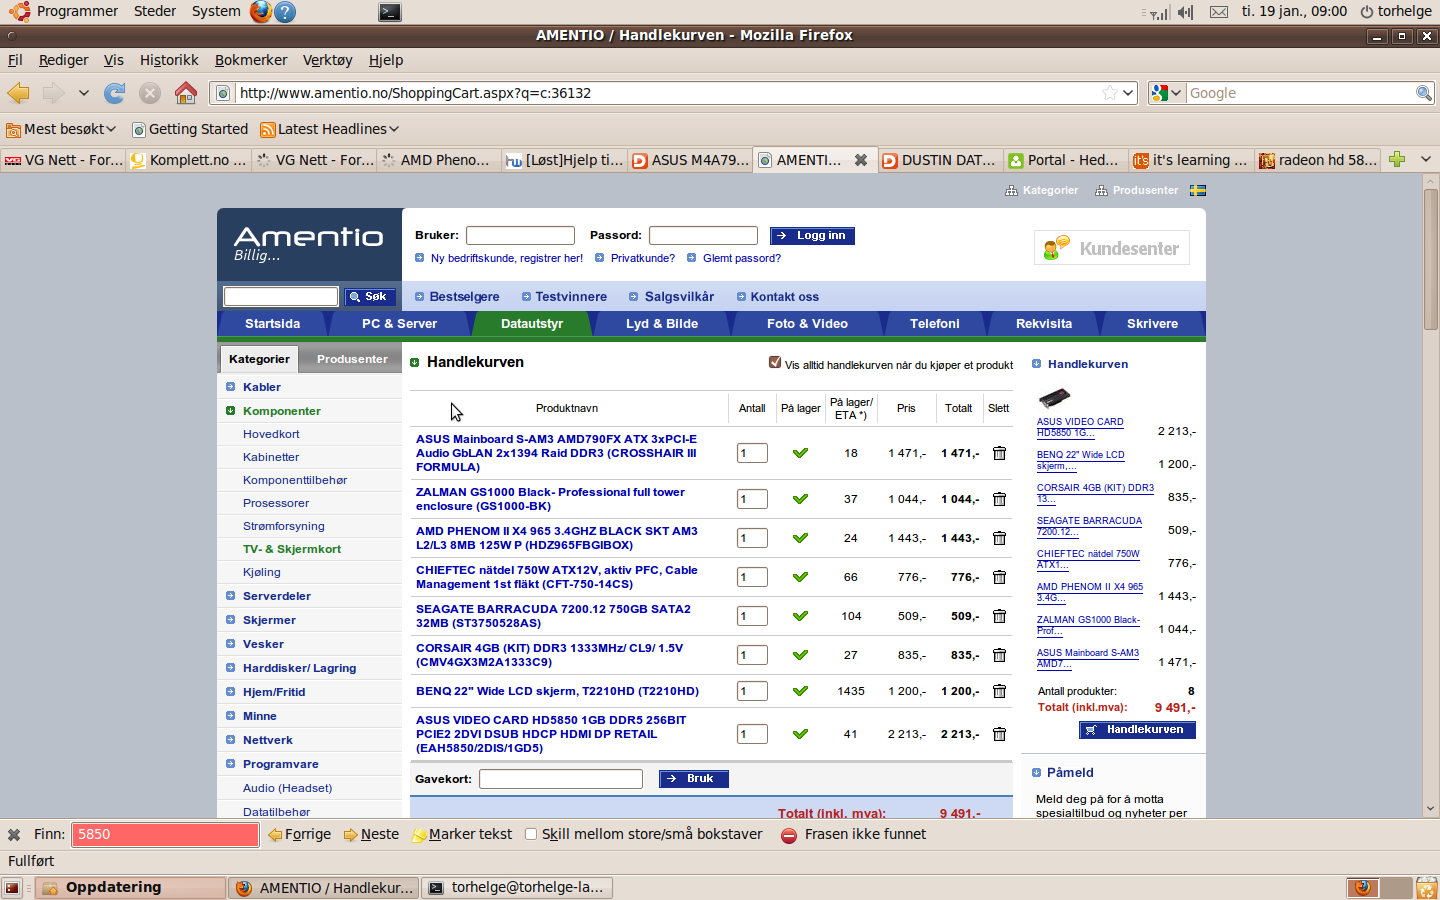The image size is (1440, 900).
Task: Open the volume control in system tray
Action: (1186, 12)
